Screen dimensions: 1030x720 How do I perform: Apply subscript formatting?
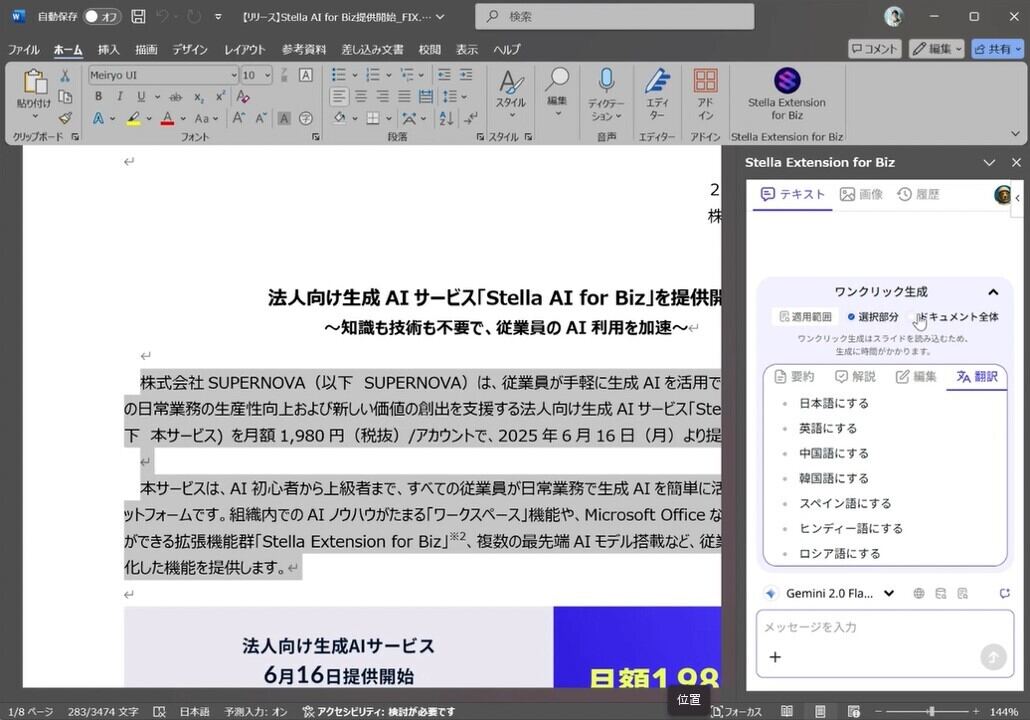click(x=198, y=97)
